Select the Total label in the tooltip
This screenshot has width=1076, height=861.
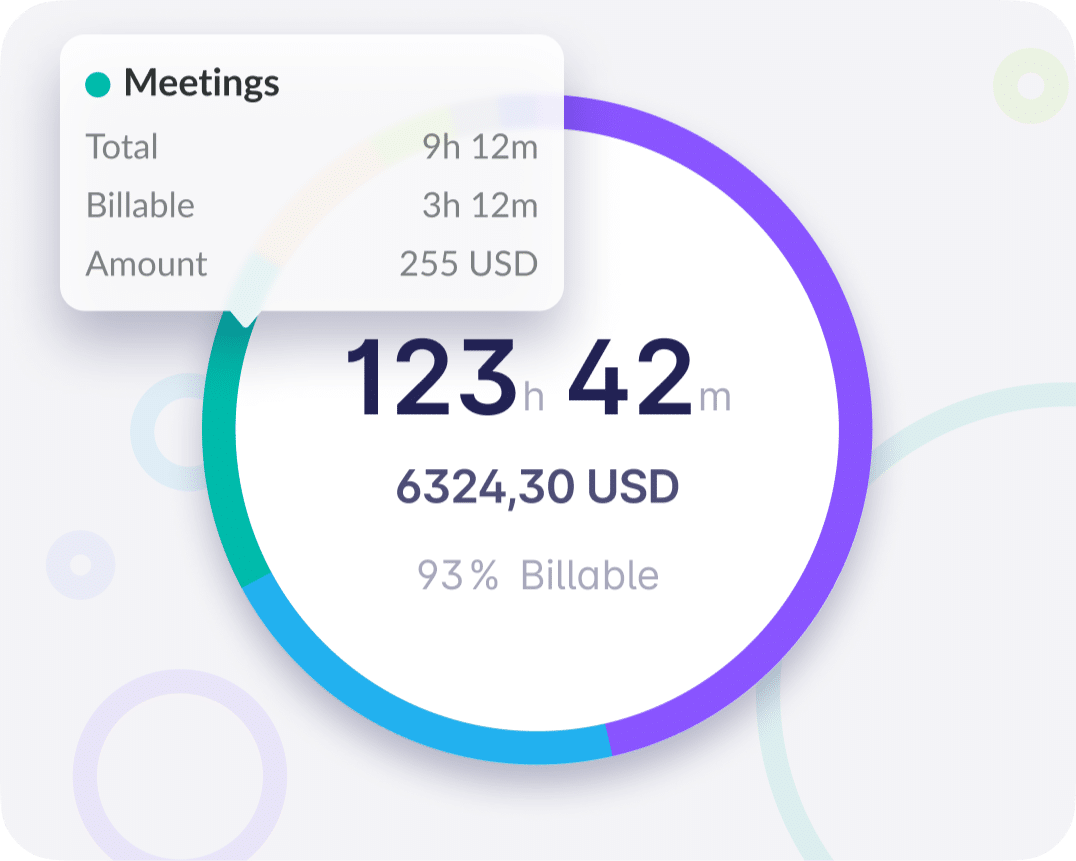(x=122, y=147)
